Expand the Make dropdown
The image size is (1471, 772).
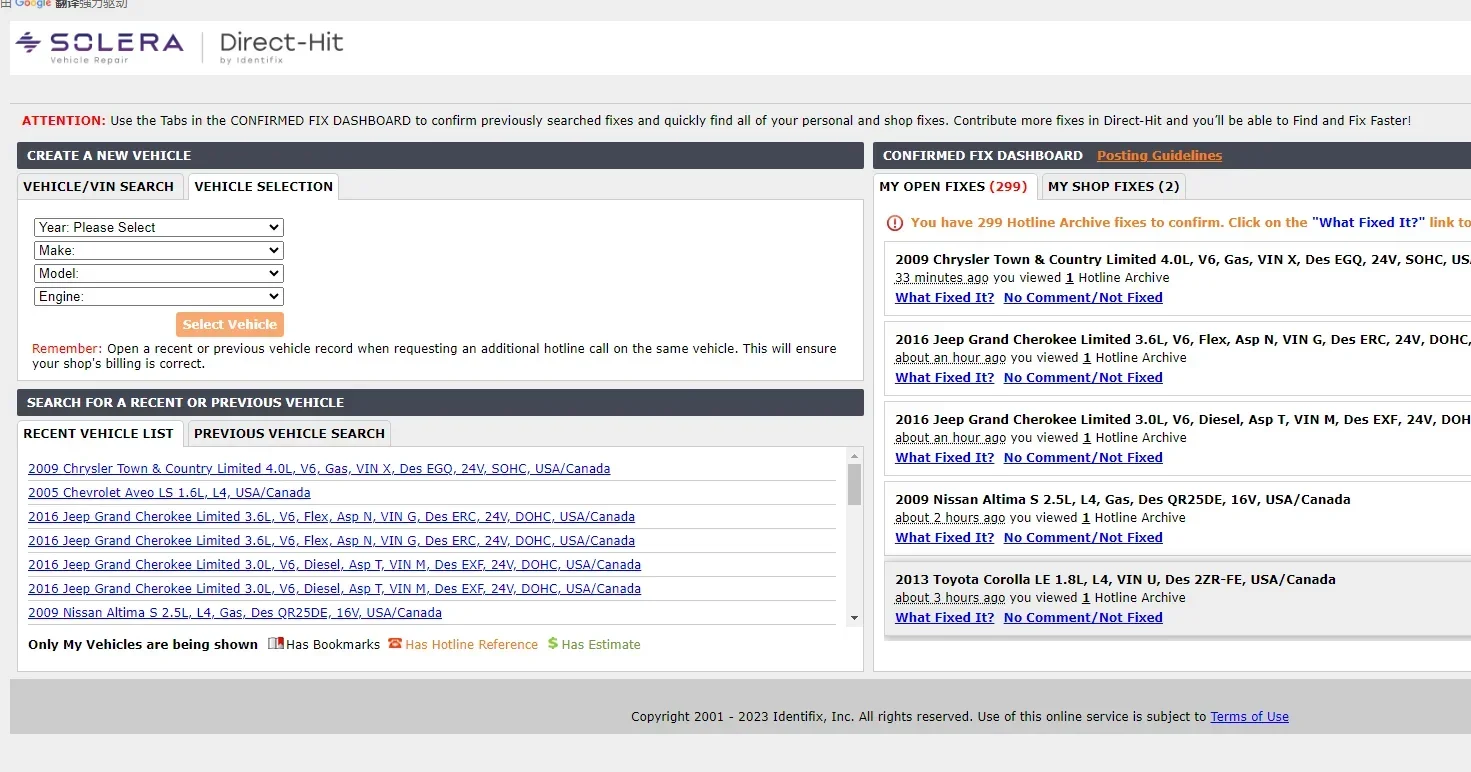pos(159,250)
